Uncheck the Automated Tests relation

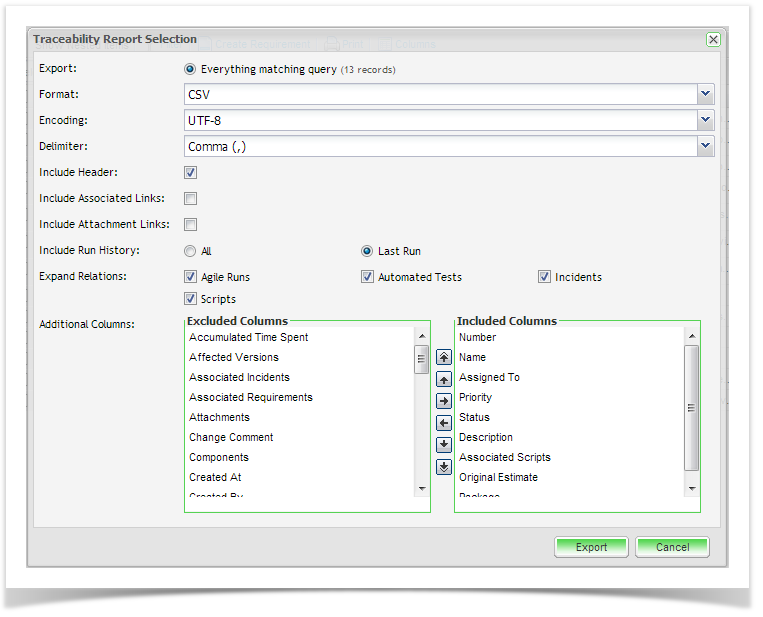368,277
